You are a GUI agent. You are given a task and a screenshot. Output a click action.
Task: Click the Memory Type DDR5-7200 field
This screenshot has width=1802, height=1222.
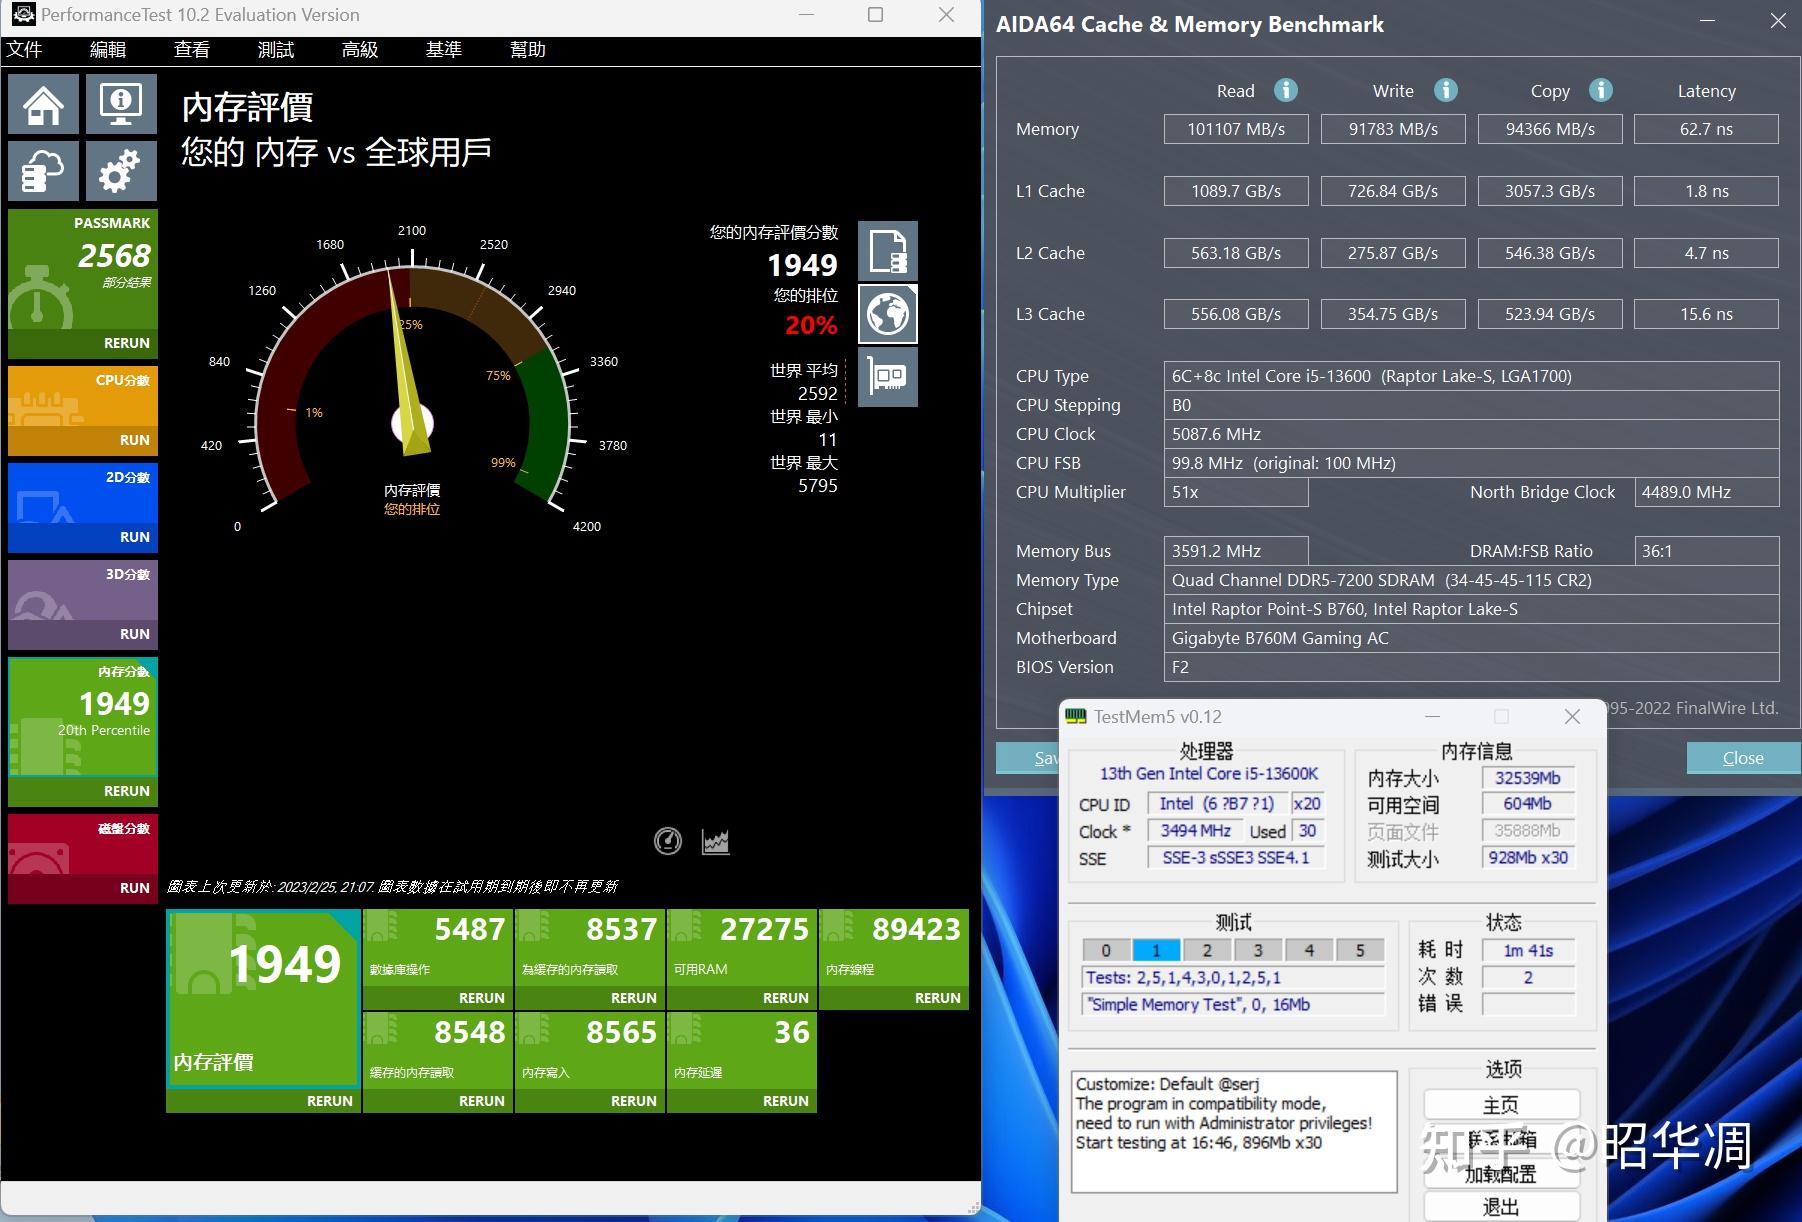point(1471,580)
